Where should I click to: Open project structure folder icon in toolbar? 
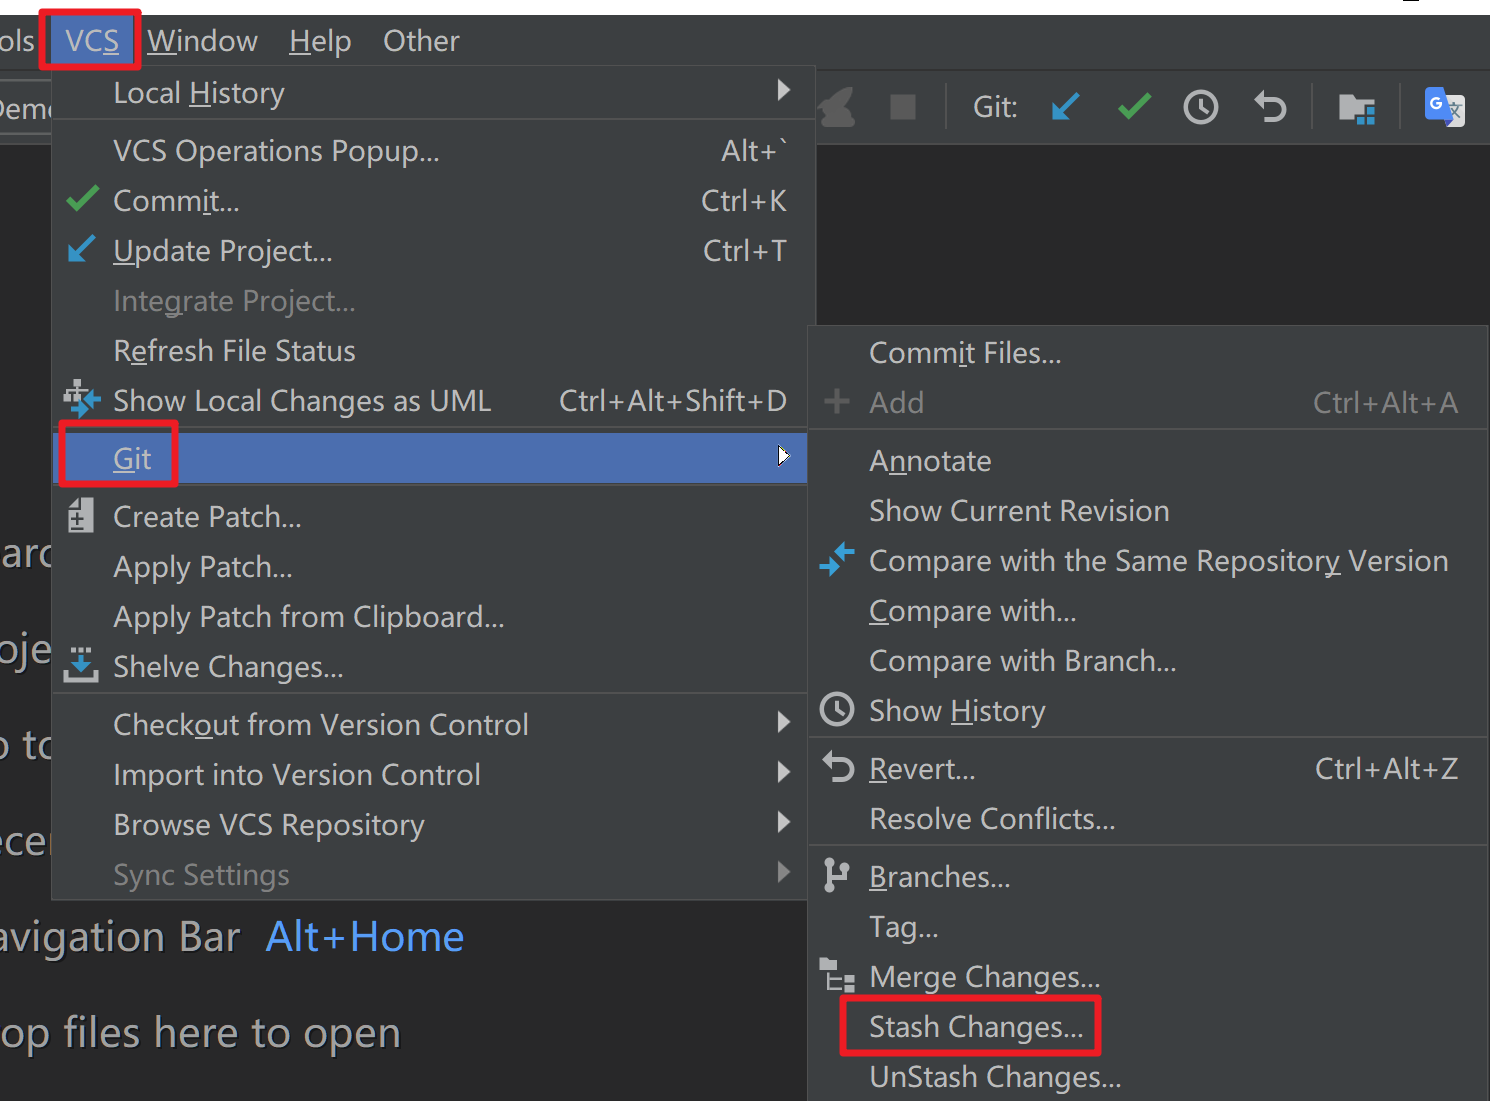[1357, 108]
